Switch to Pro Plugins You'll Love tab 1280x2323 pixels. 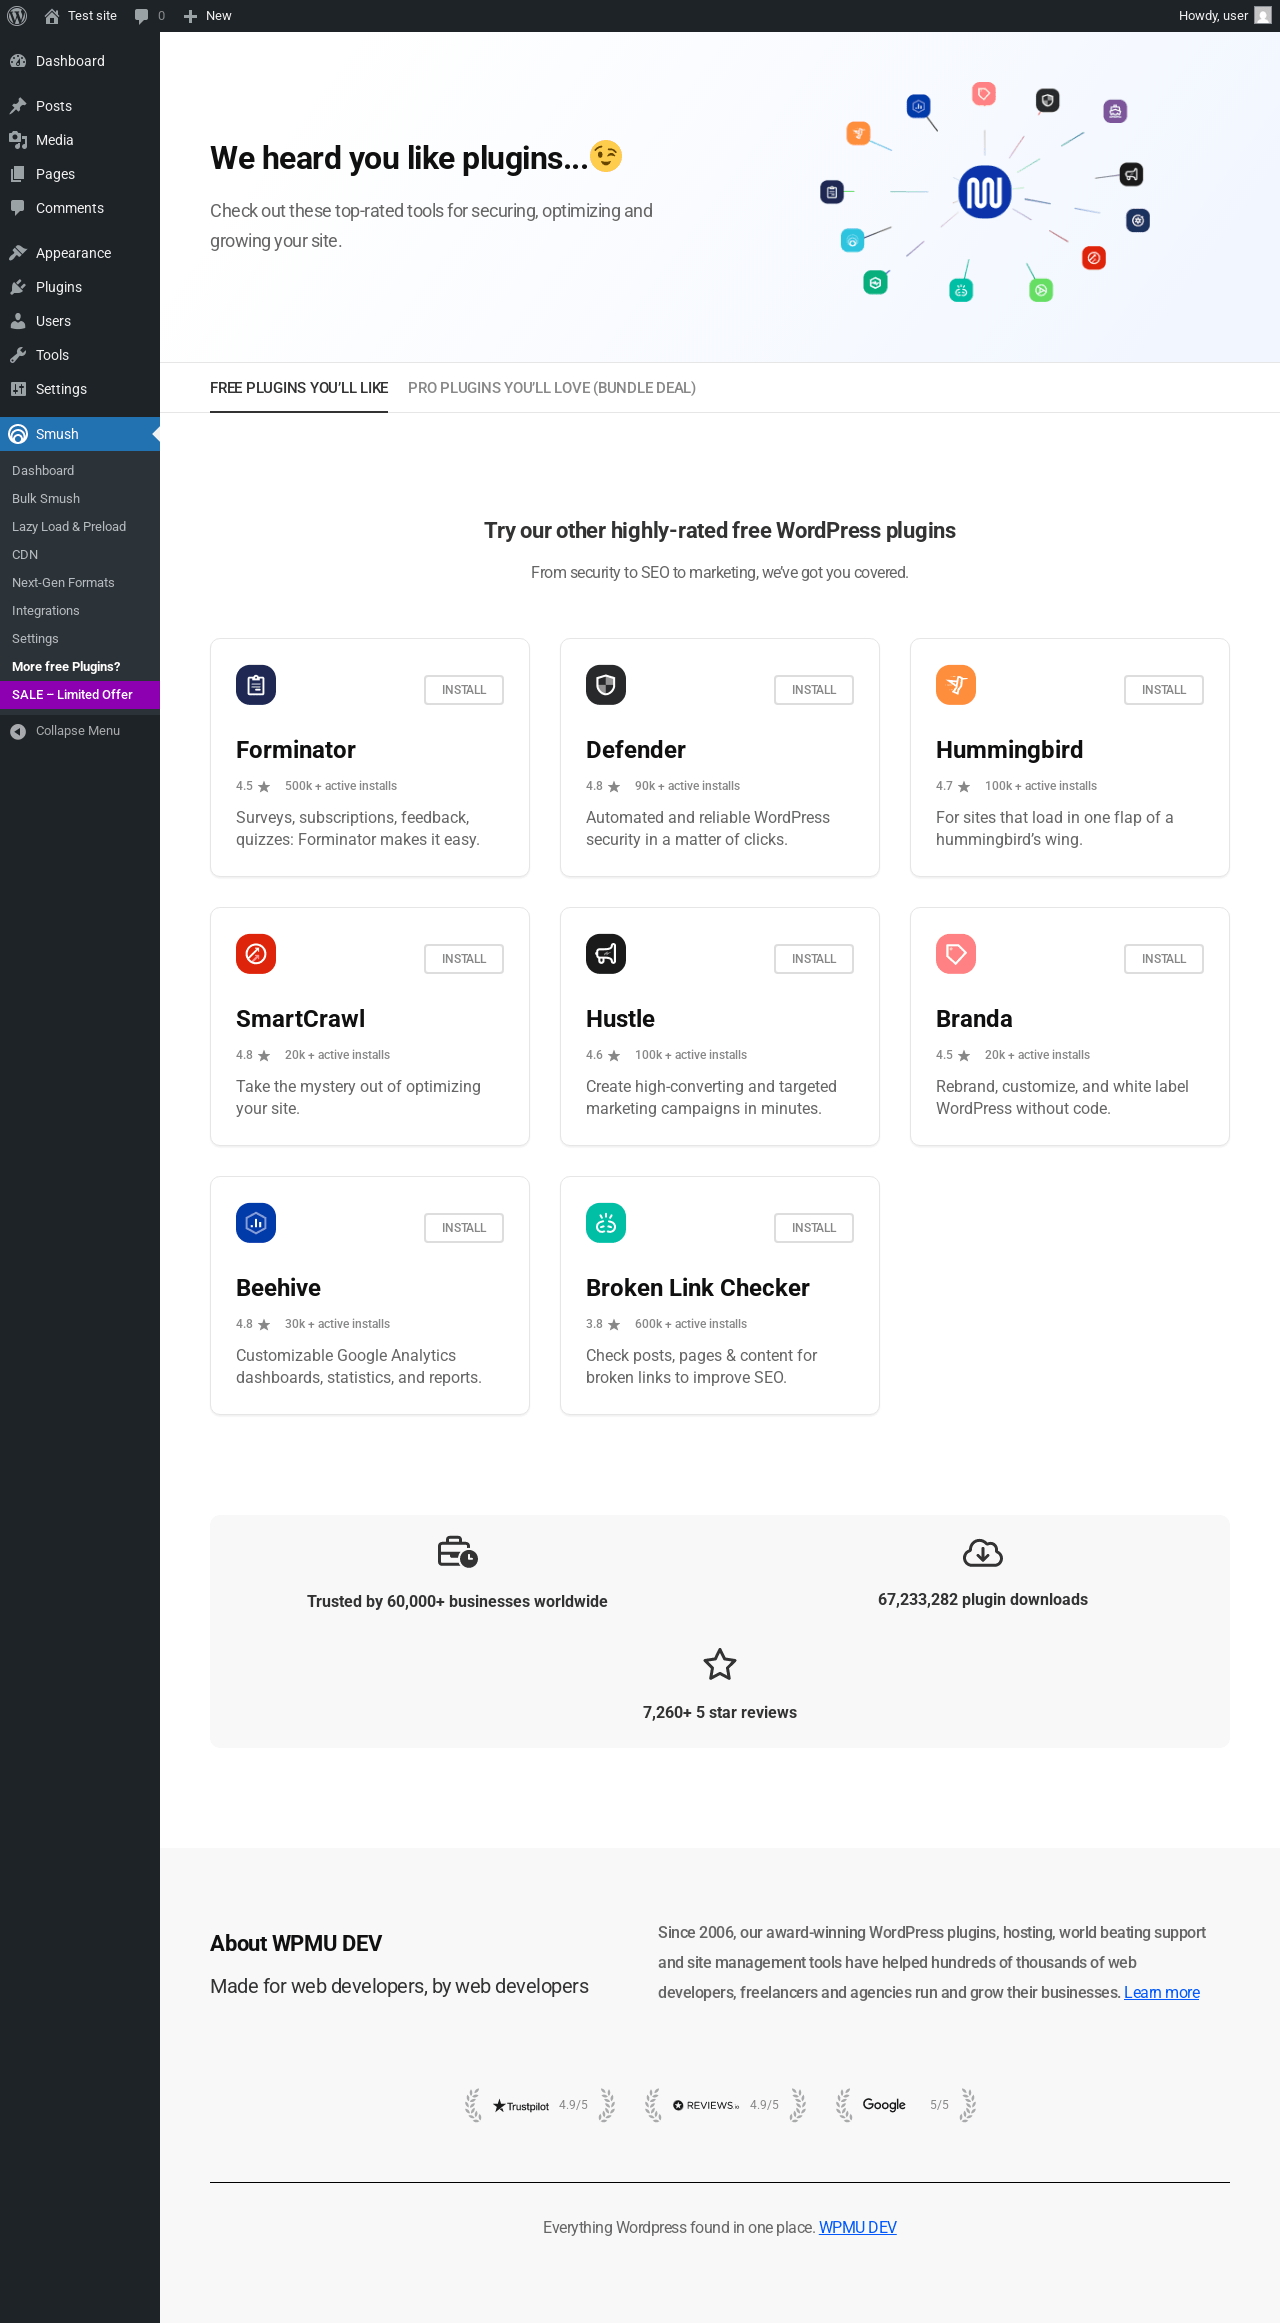tap(552, 388)
